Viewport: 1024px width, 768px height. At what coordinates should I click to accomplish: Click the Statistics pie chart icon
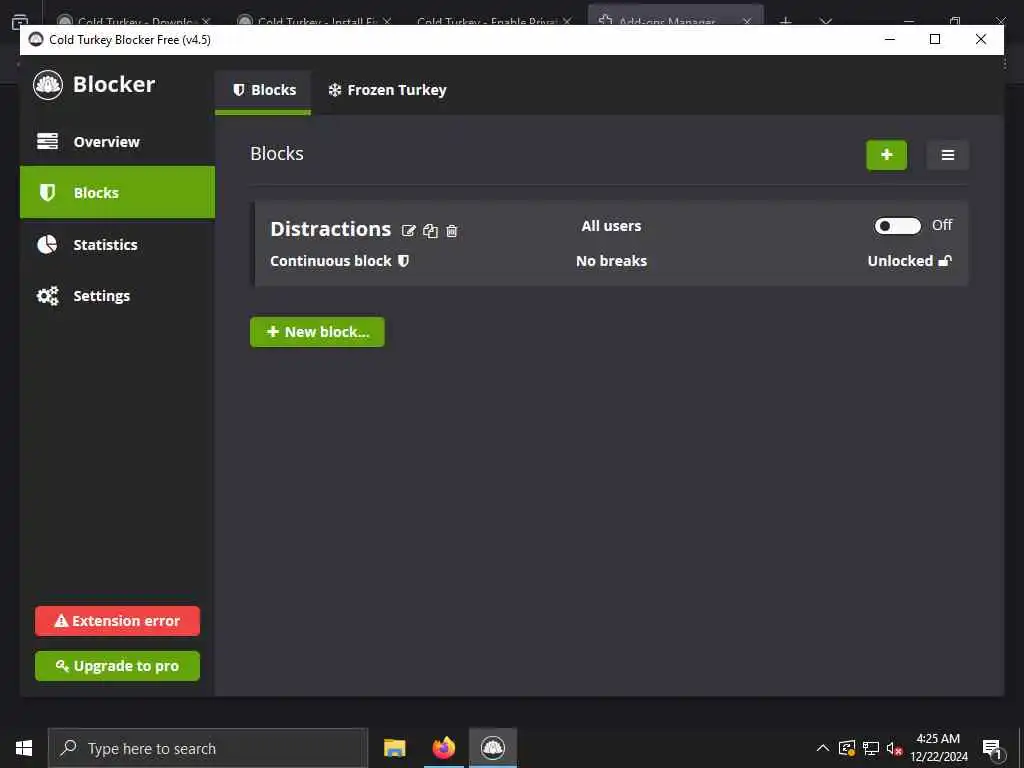click(x=47, y=244)
